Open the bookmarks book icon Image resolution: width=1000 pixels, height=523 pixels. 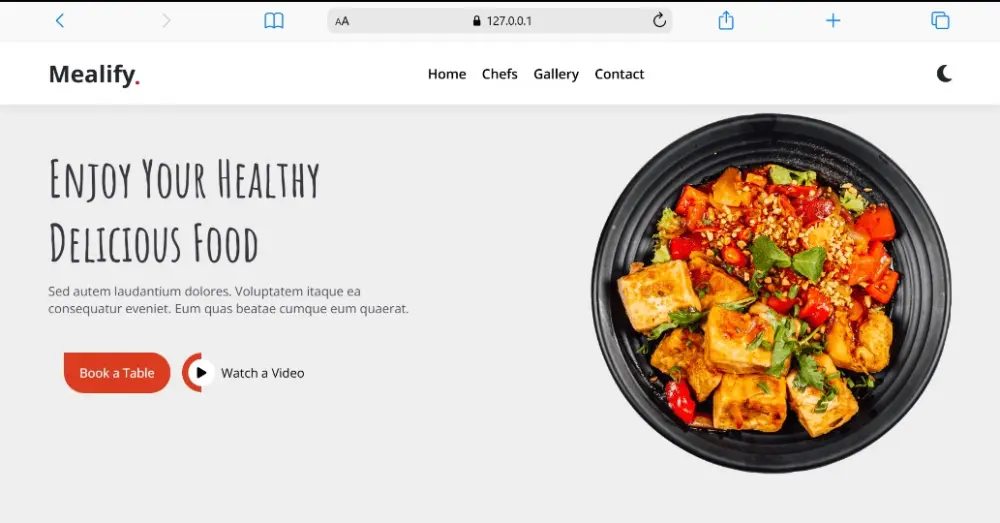(x=274, y=21)
